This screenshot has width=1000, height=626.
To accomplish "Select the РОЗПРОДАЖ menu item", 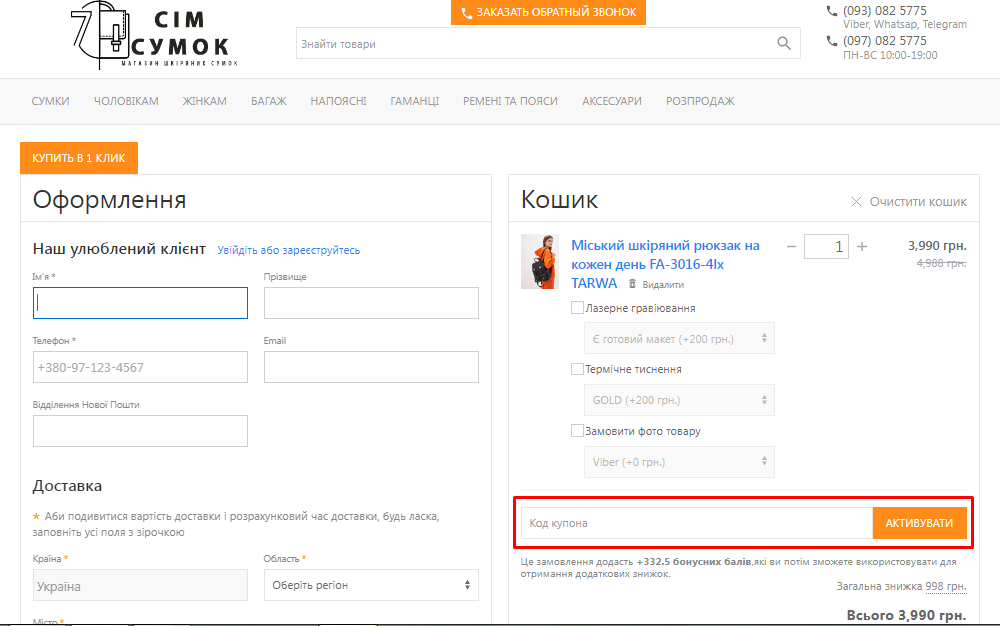I will (x=700, y=101).
